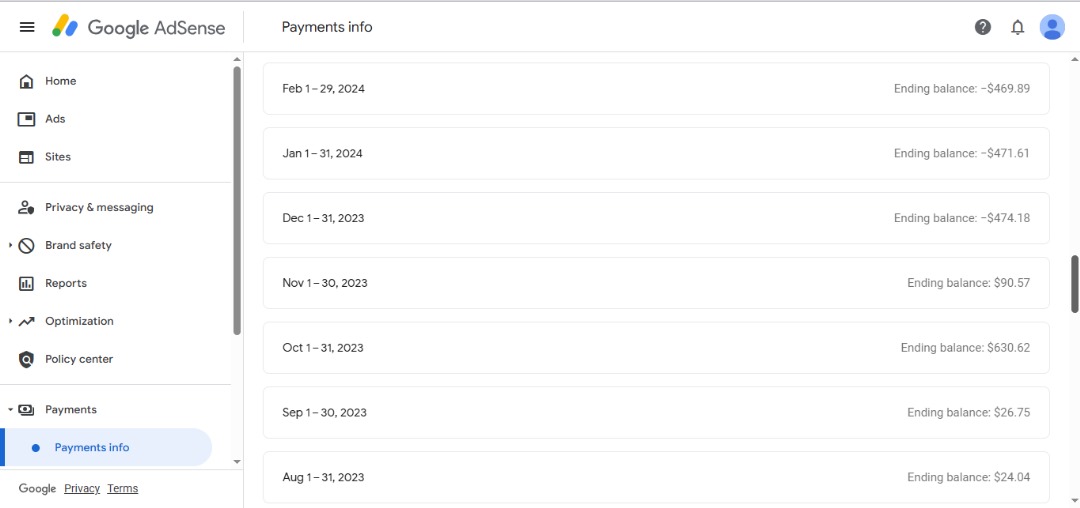Screen dimensions: 1080x508
Task: Open the Feb 1 – 29, 2024 statement
Action: point(656,89)
